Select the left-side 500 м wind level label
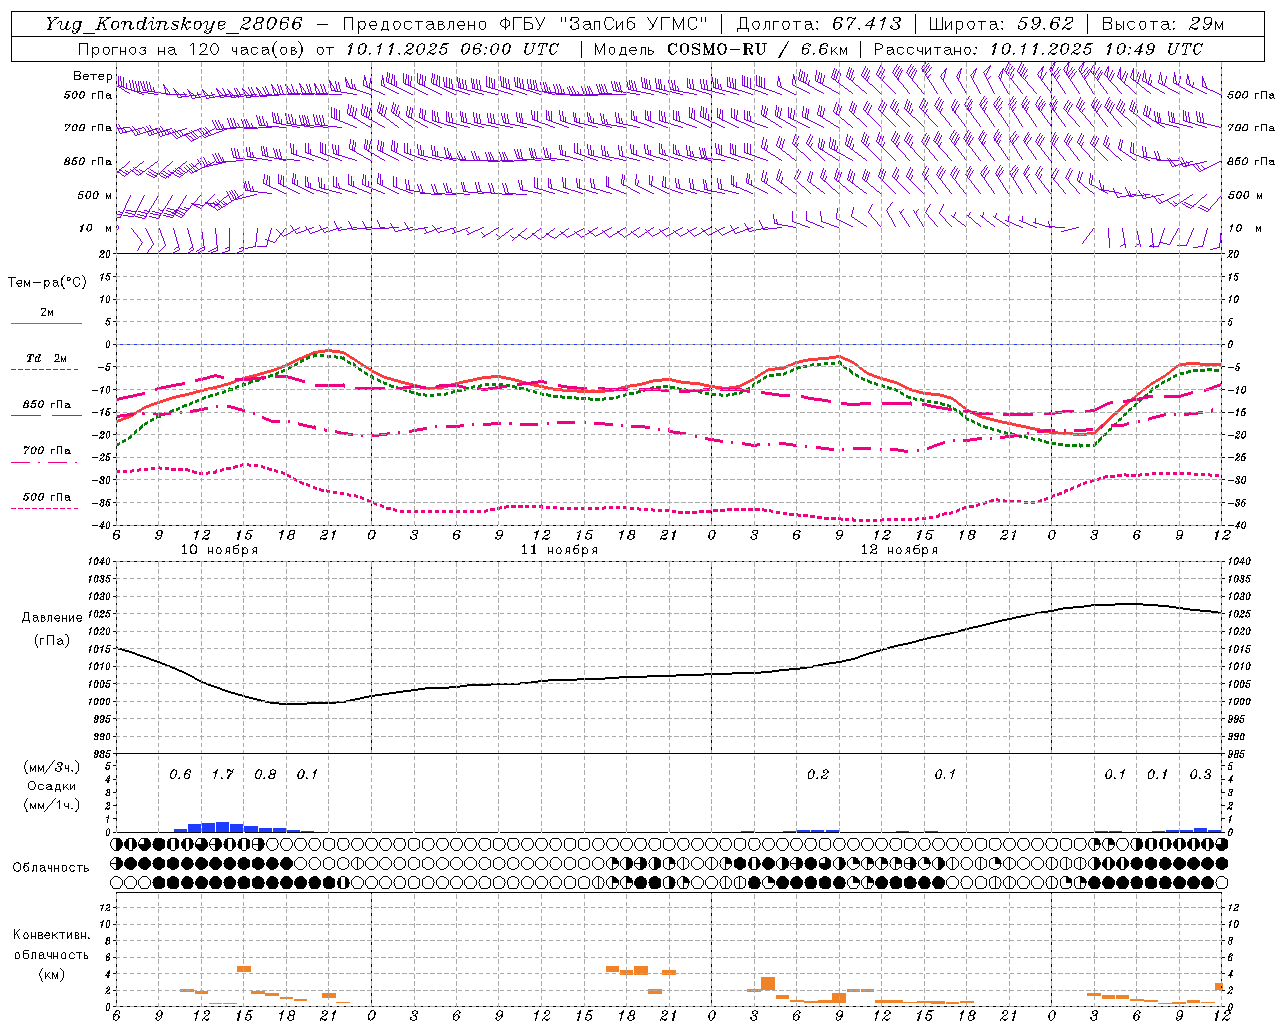Screen dimensions: 1280x1024 click(95, 195)
